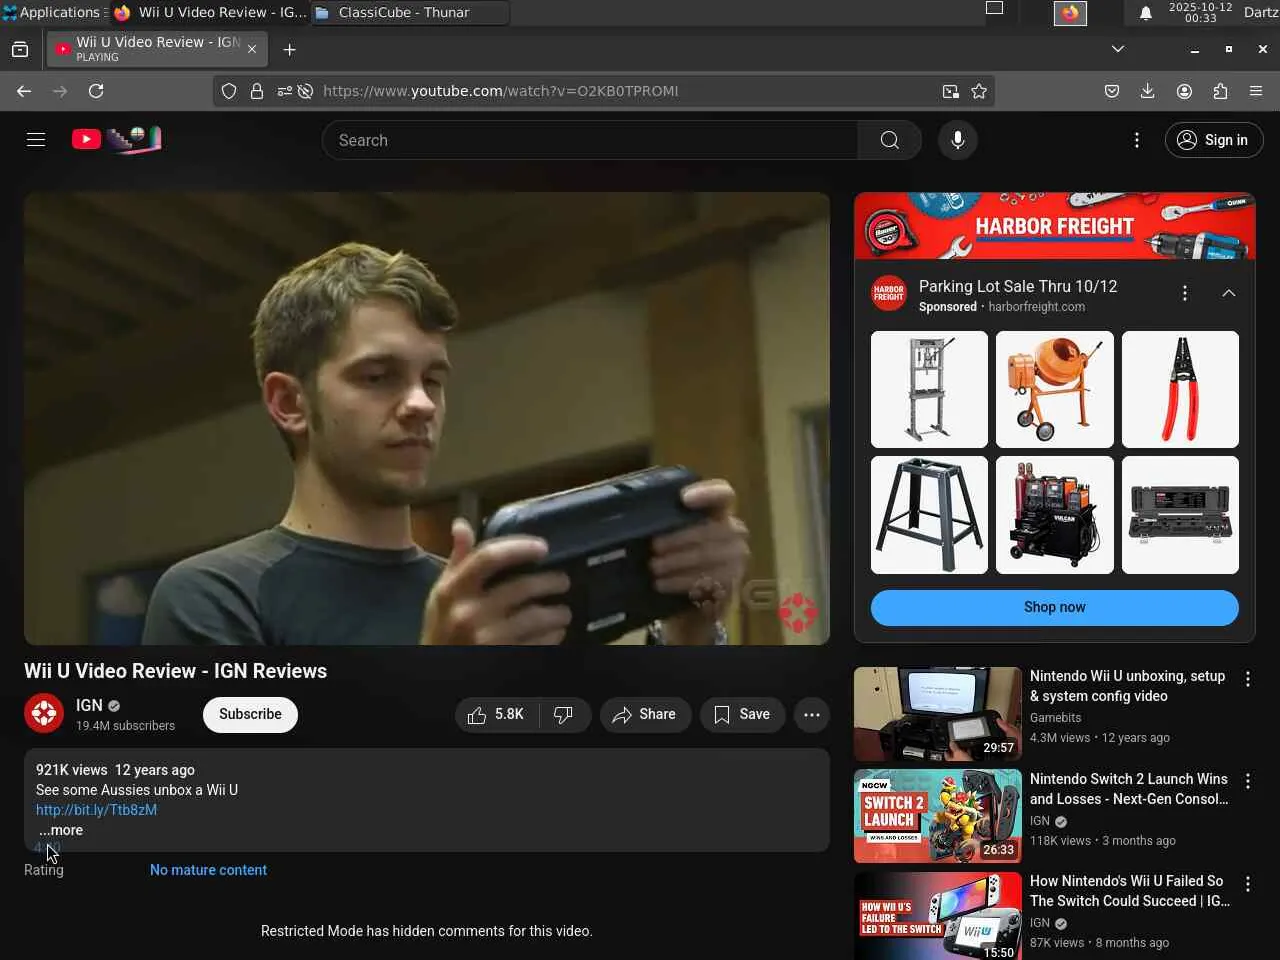Select the Wii U Video Review tab
Viewport: 1280px width, 960px height.
click(x=157, y=49)
